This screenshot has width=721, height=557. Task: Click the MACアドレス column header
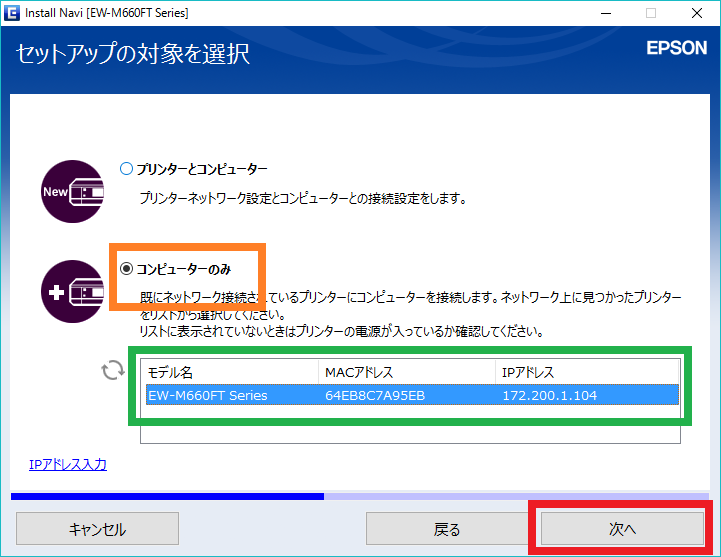click(x=405, y=373)
